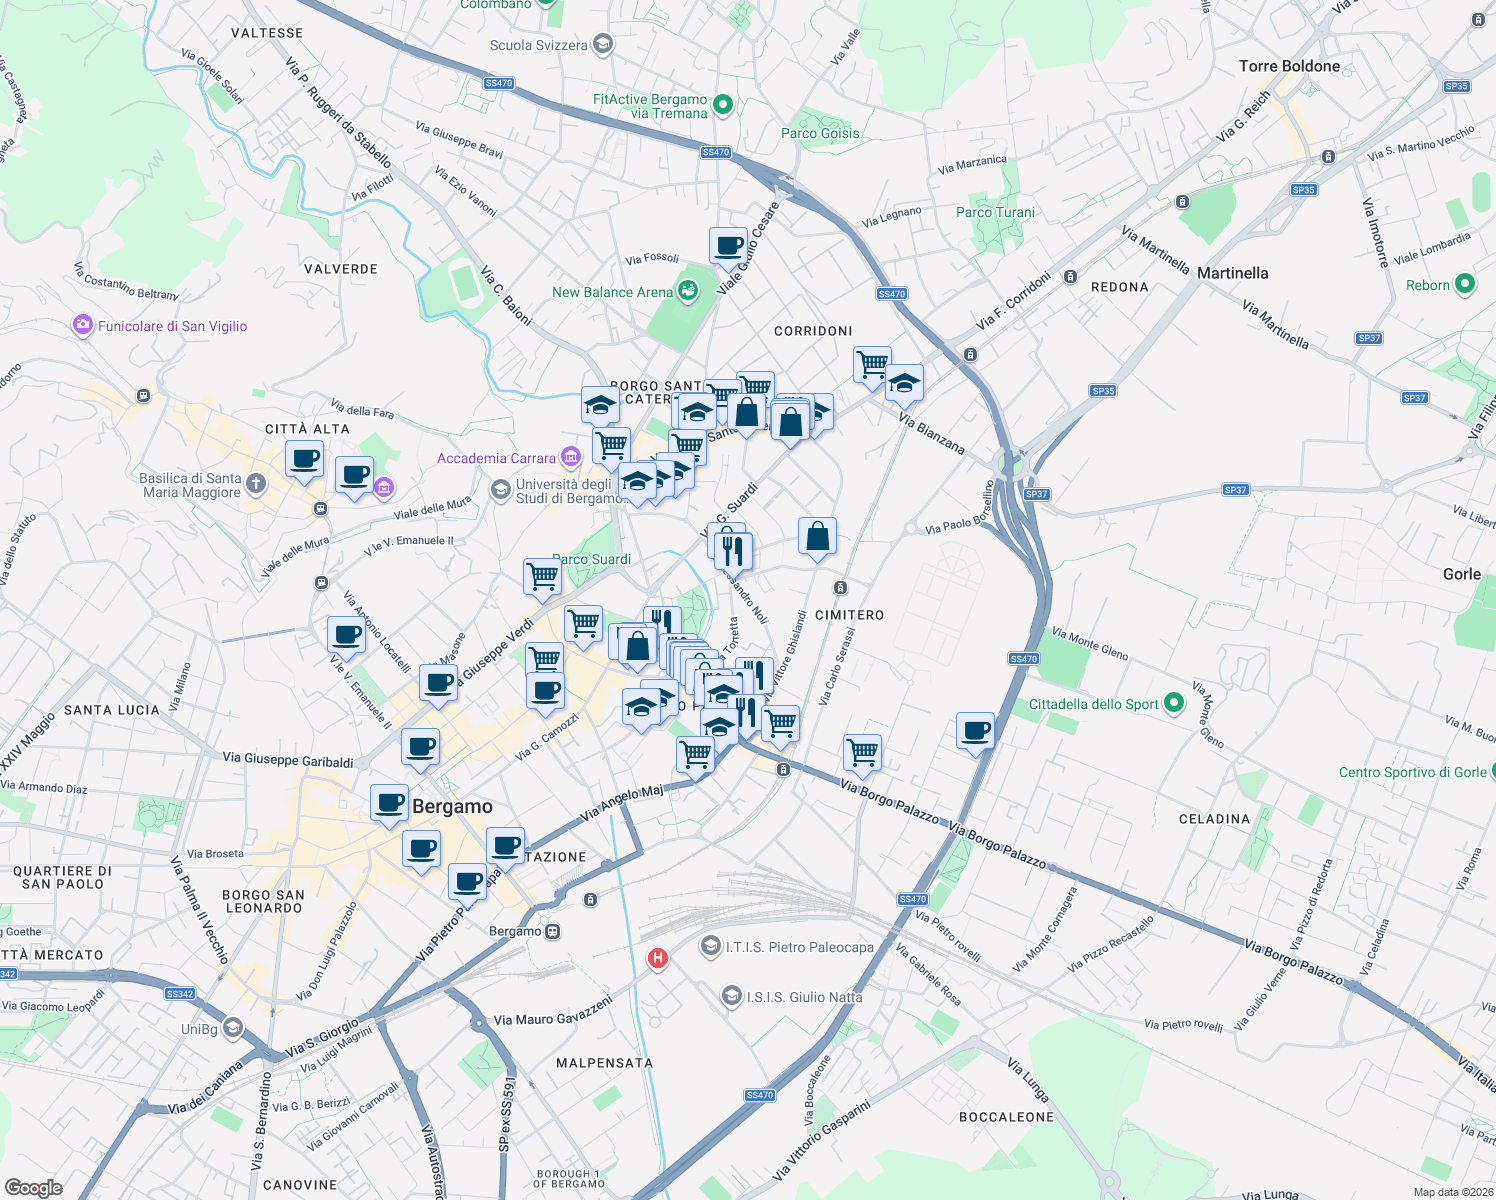Click the Cittadella dello Sport pin
This screenshot has width=1496, height=1200.
(1174, 703)
